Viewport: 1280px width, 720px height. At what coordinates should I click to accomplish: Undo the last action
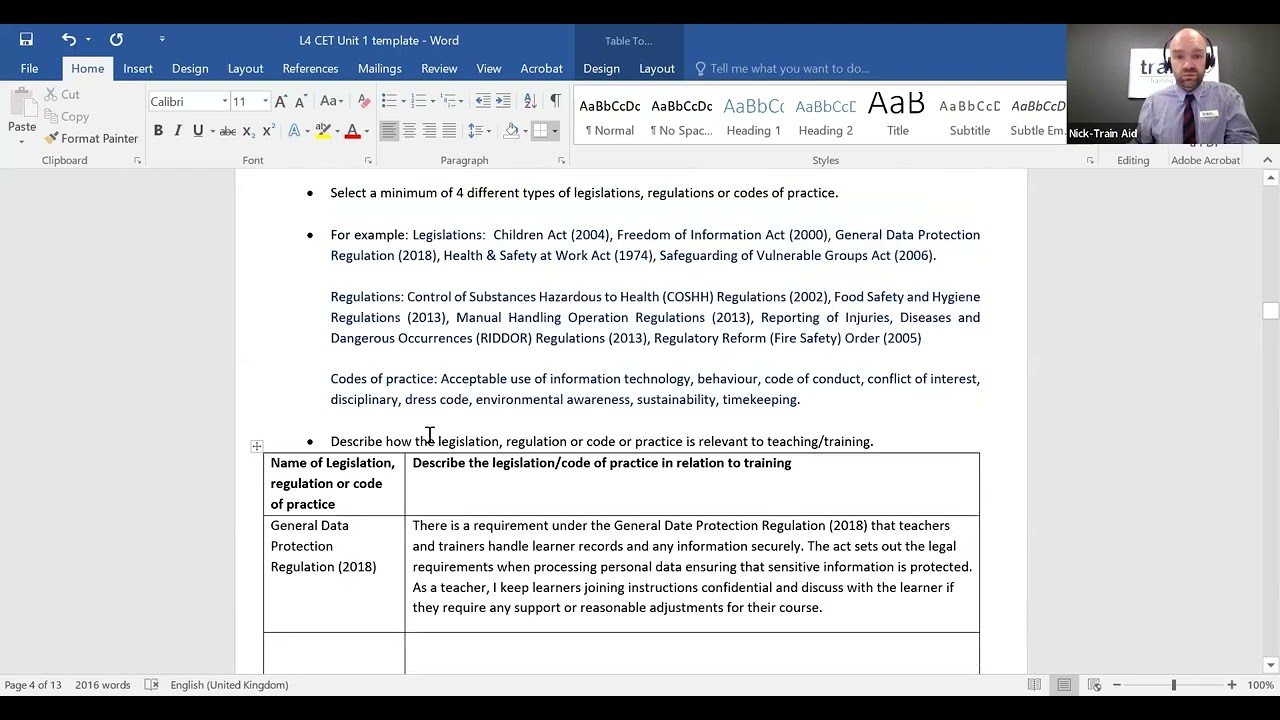[68, 40]
